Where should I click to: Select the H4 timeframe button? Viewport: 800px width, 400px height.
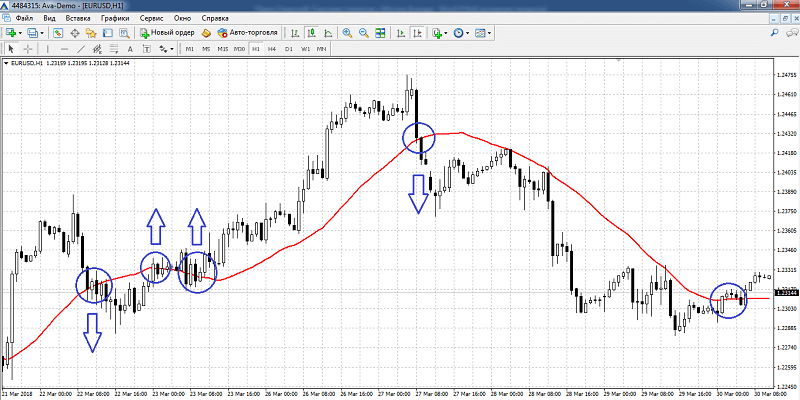[272, 49]
